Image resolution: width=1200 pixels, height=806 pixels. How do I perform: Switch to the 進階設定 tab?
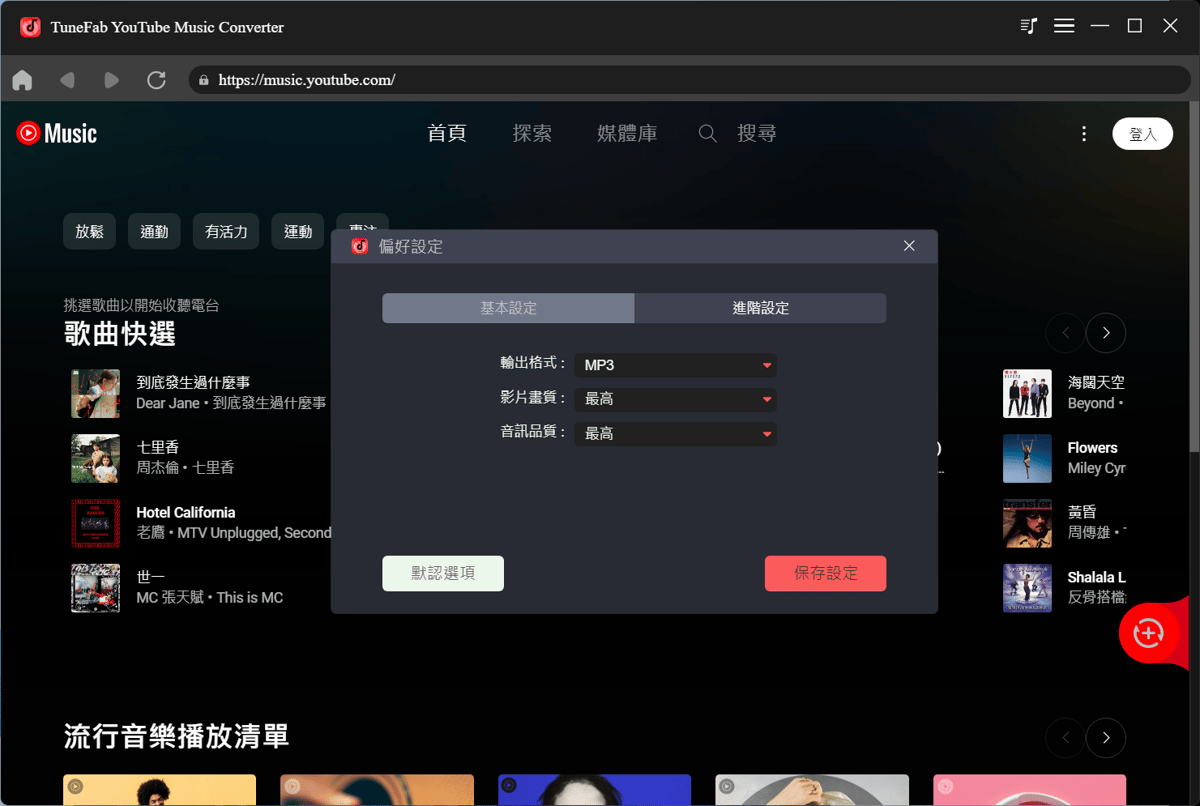tap(760, 308)
